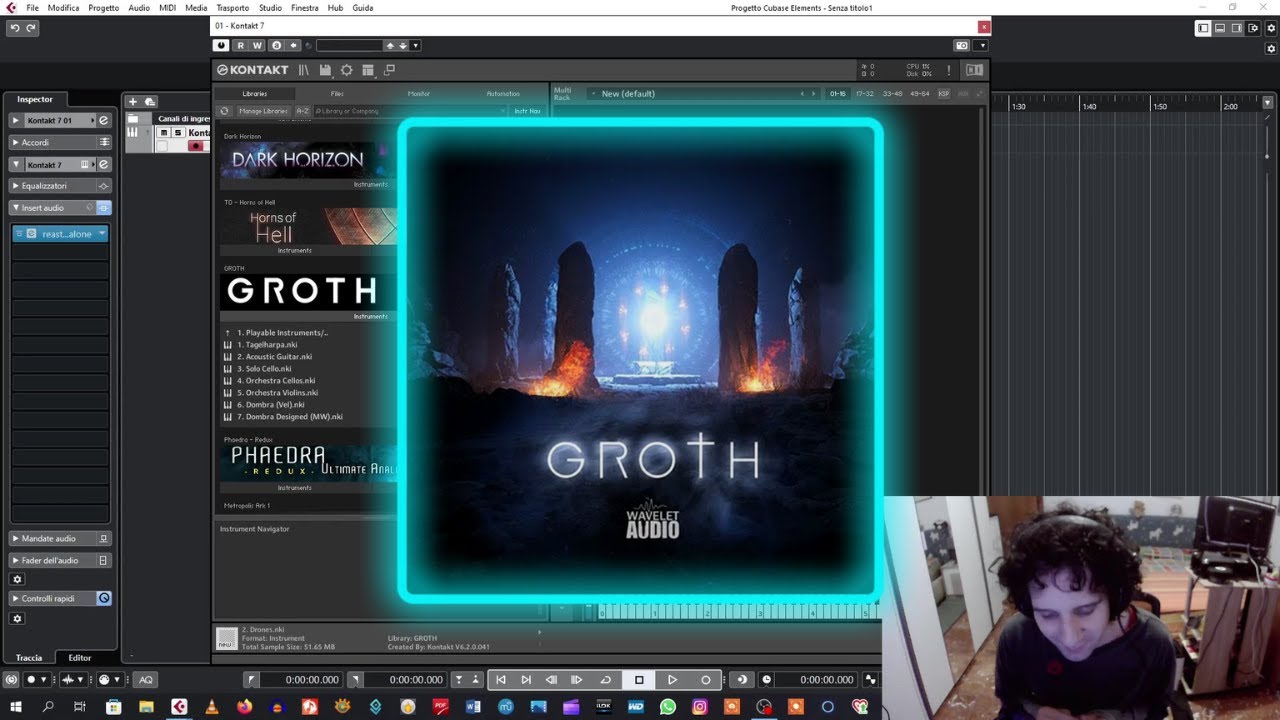Solo the Kontakt track

click(178, 132)
